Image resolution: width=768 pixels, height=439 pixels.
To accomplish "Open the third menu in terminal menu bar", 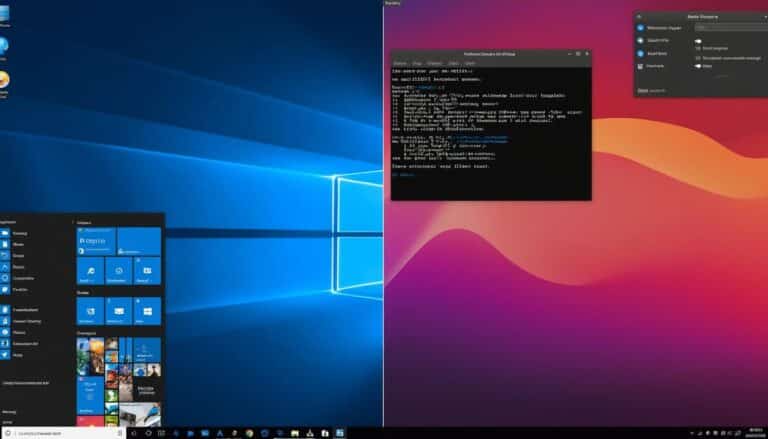I will tap(434, 63).
